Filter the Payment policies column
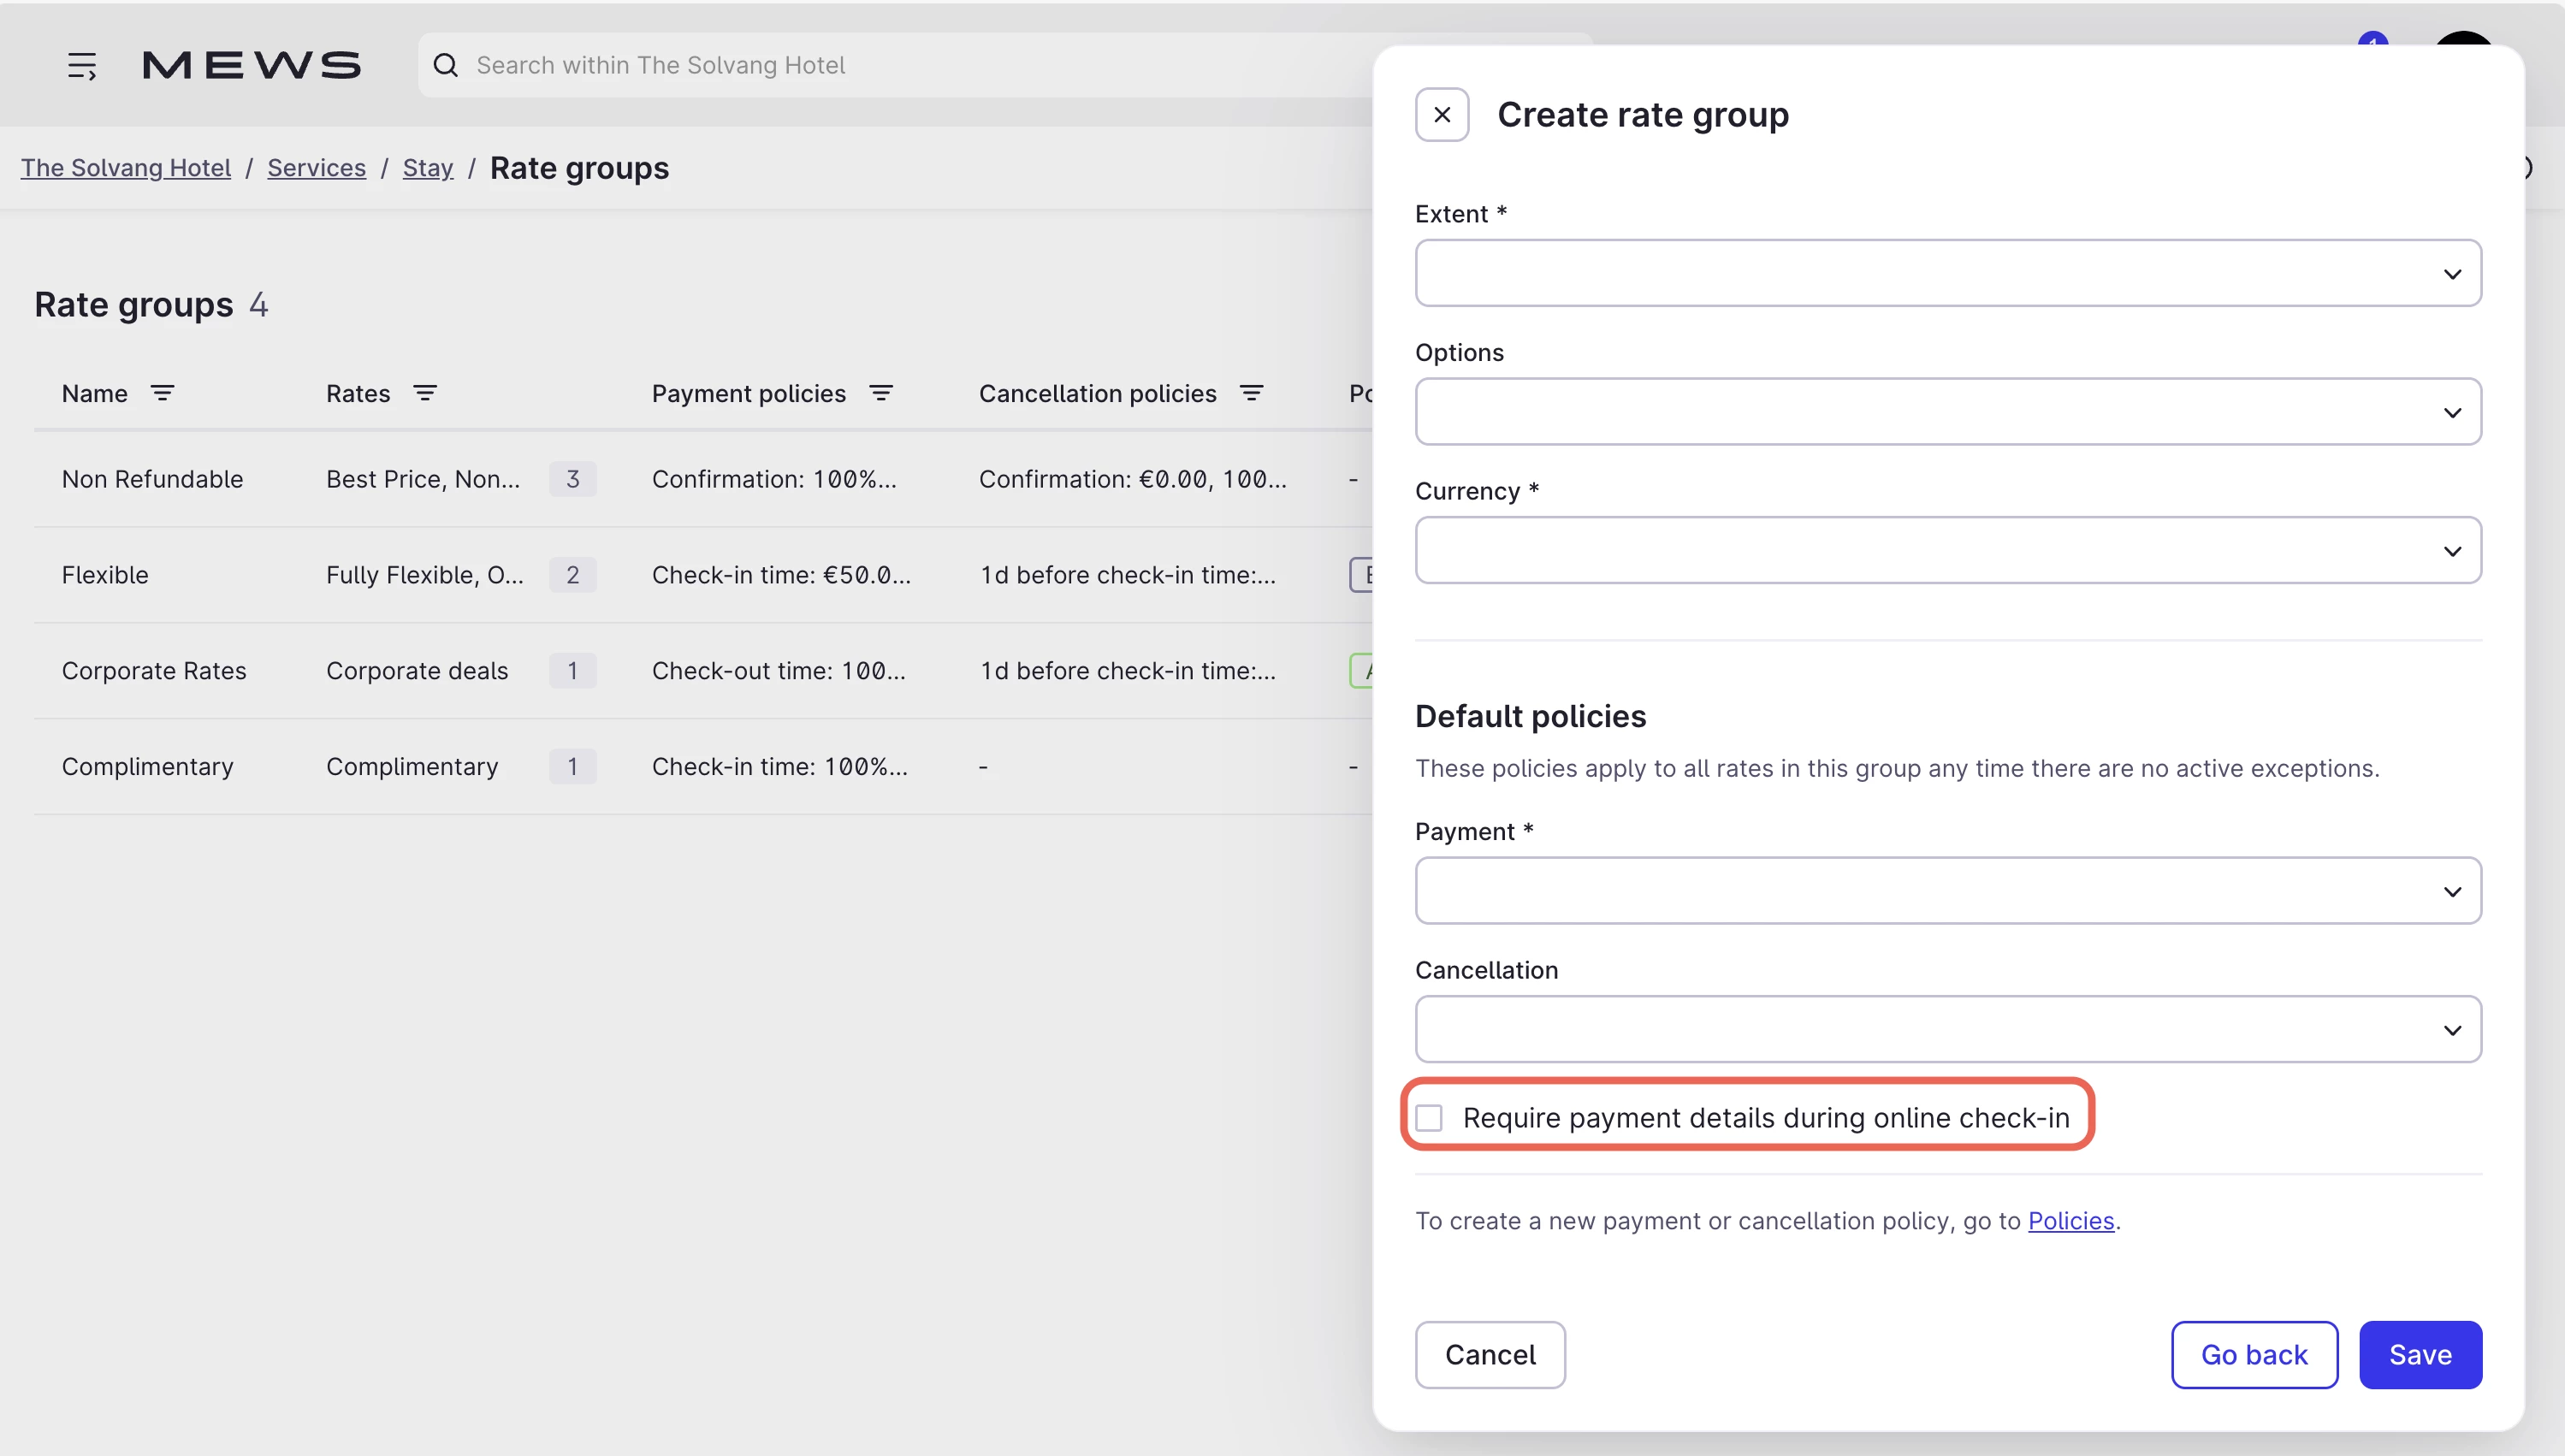This screenshot has width=2565, height=1456. tap(881, 393)
